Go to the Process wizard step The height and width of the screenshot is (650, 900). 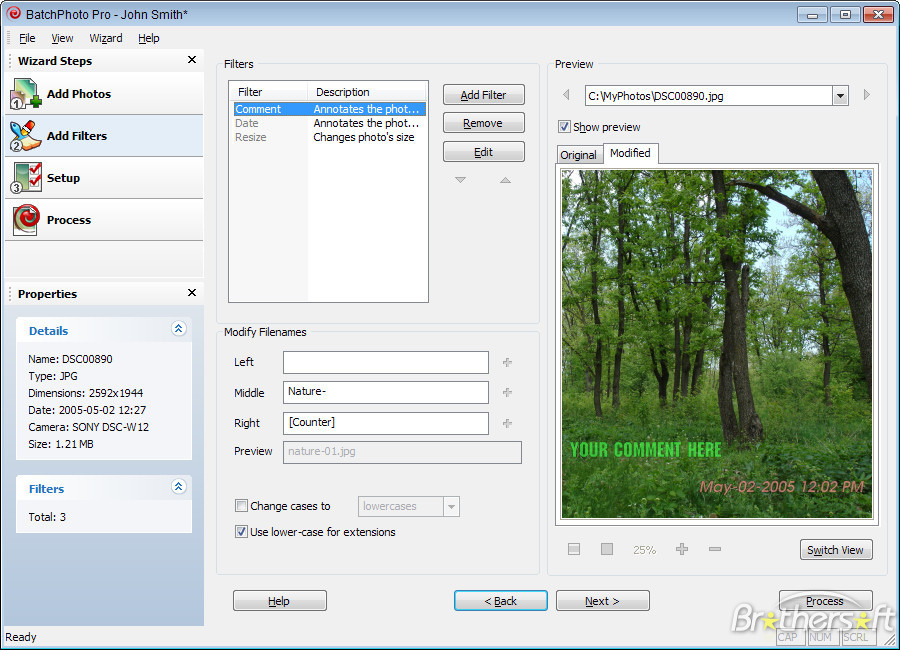click(x=68, y=220)
